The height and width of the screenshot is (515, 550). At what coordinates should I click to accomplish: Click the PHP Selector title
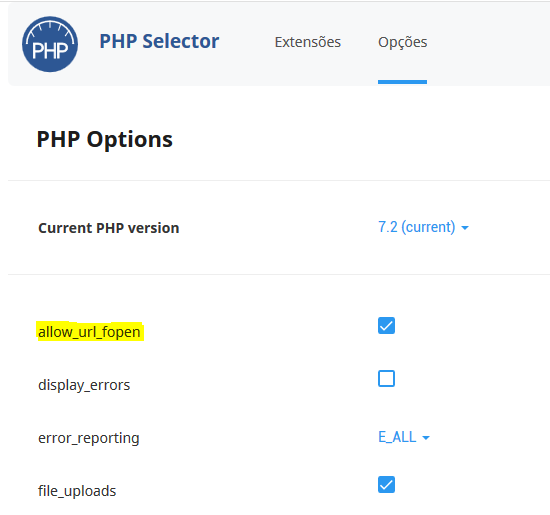[159, 41]
